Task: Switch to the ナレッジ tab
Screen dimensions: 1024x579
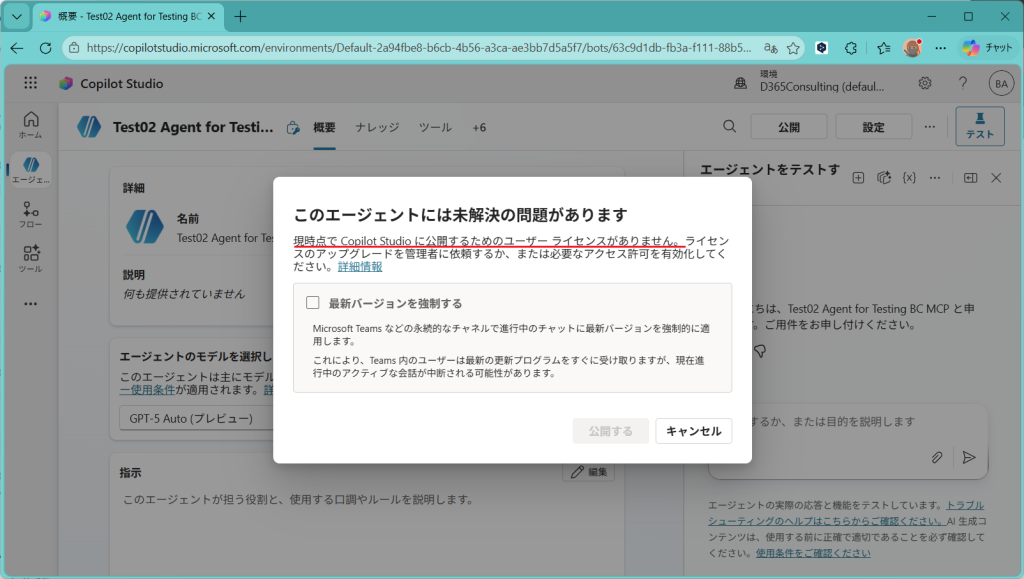Action: point(377,128)
